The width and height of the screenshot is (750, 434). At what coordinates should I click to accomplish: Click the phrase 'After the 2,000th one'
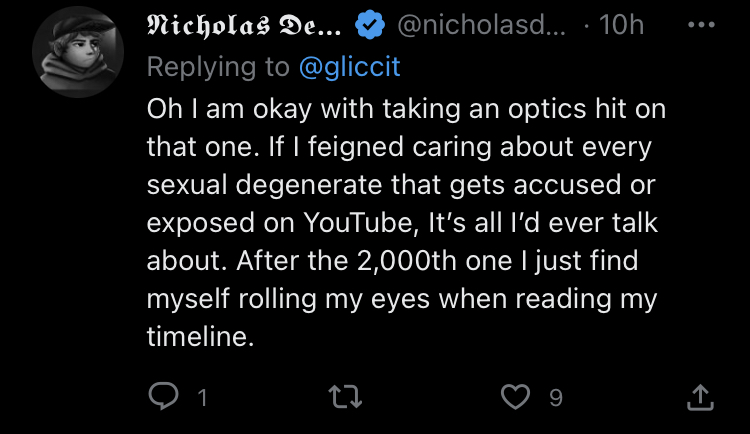[x=374, y=261]
